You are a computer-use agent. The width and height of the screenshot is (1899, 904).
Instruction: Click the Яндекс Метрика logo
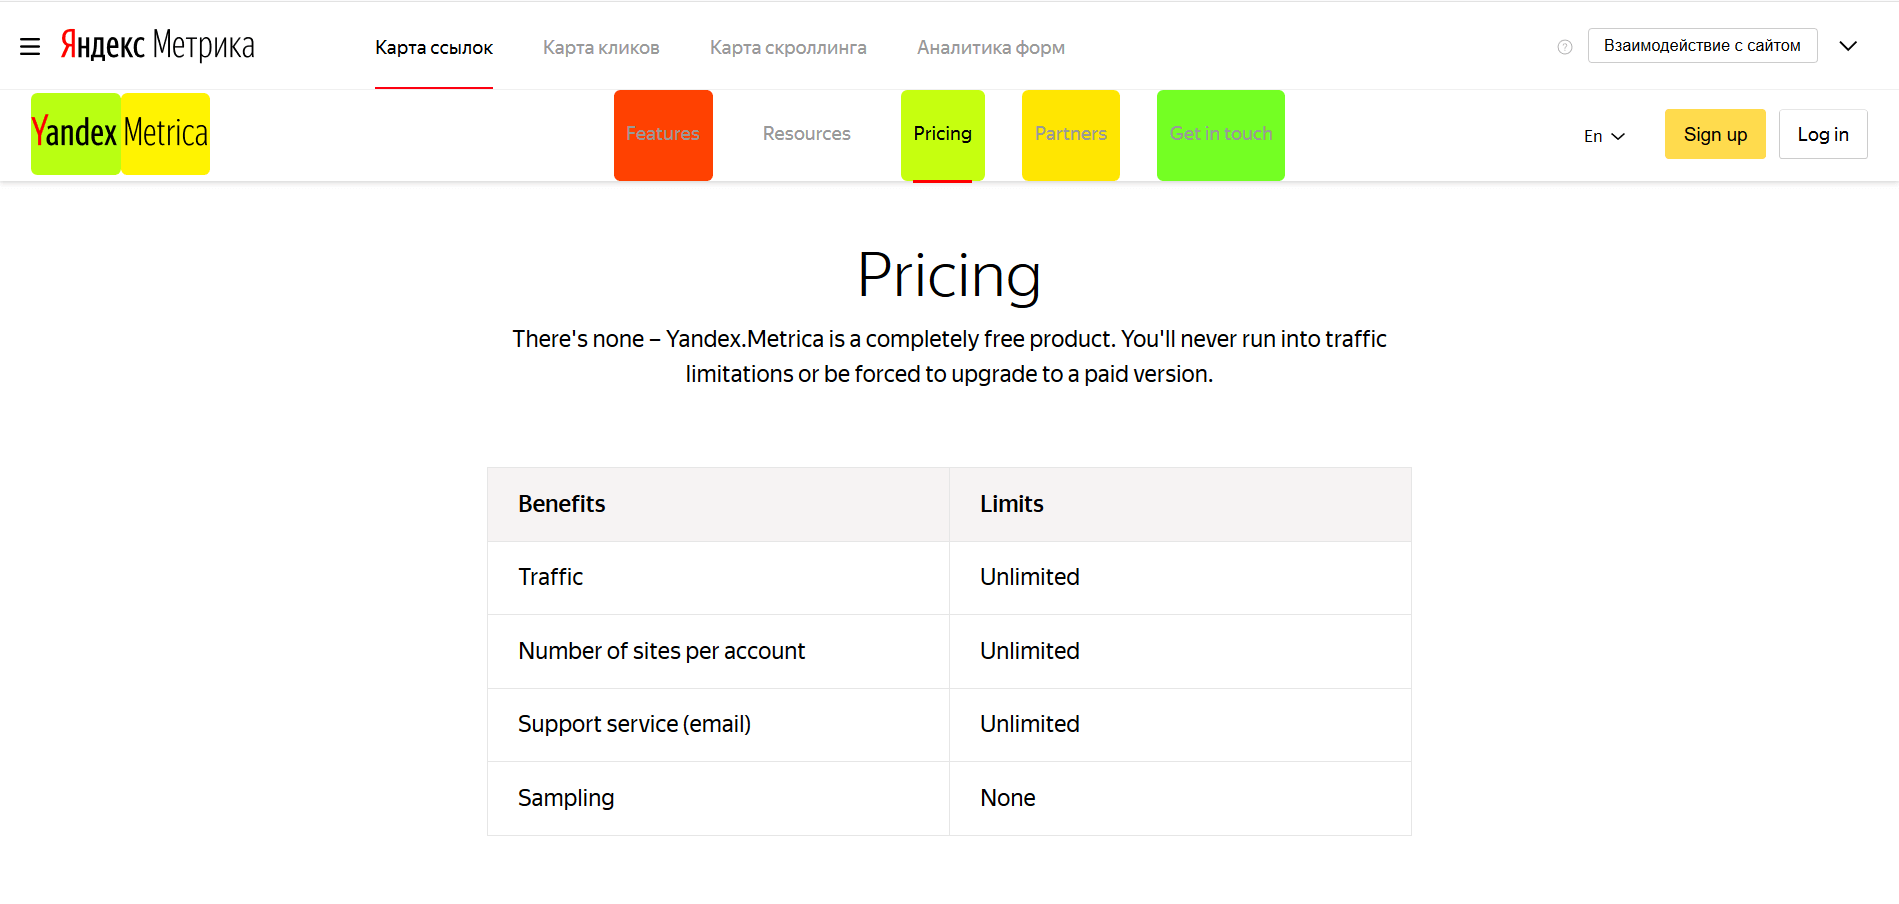click(x=158, y=46)
